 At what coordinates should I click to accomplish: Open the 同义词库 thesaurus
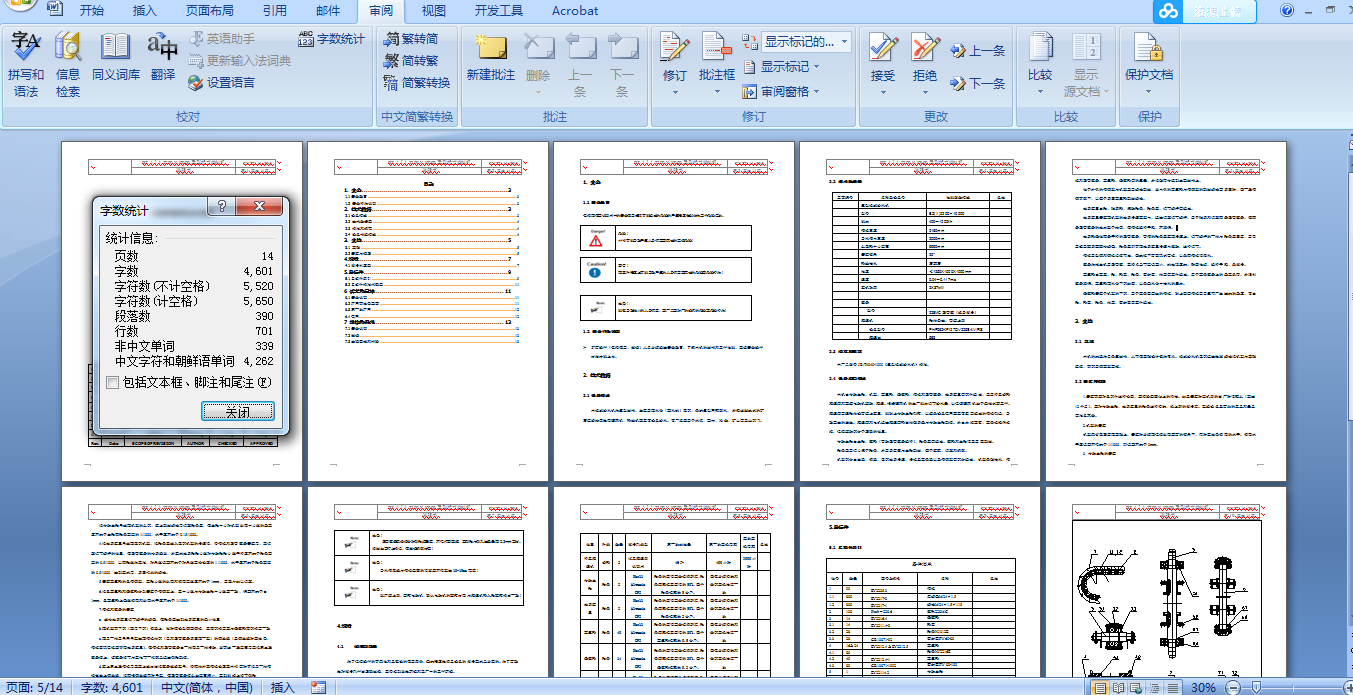pos(116,64)
